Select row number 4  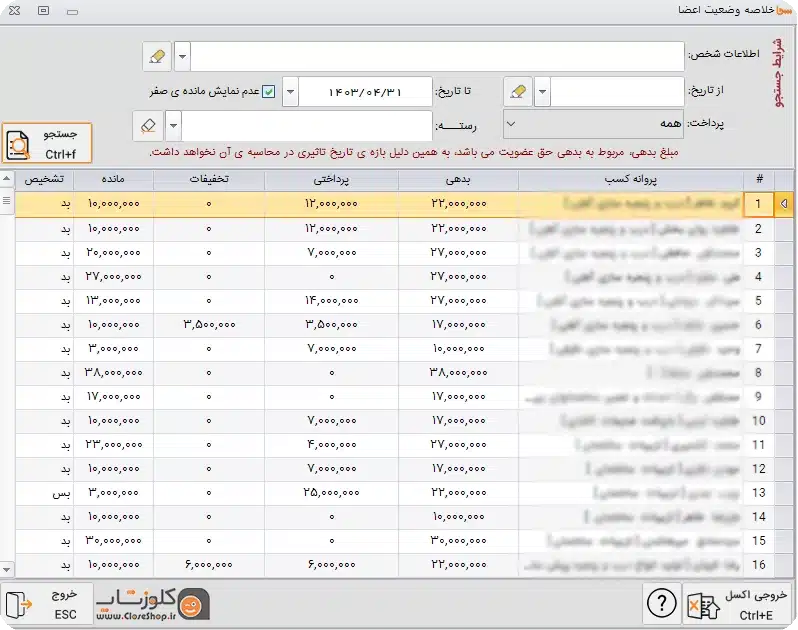(x=758, y=277)
